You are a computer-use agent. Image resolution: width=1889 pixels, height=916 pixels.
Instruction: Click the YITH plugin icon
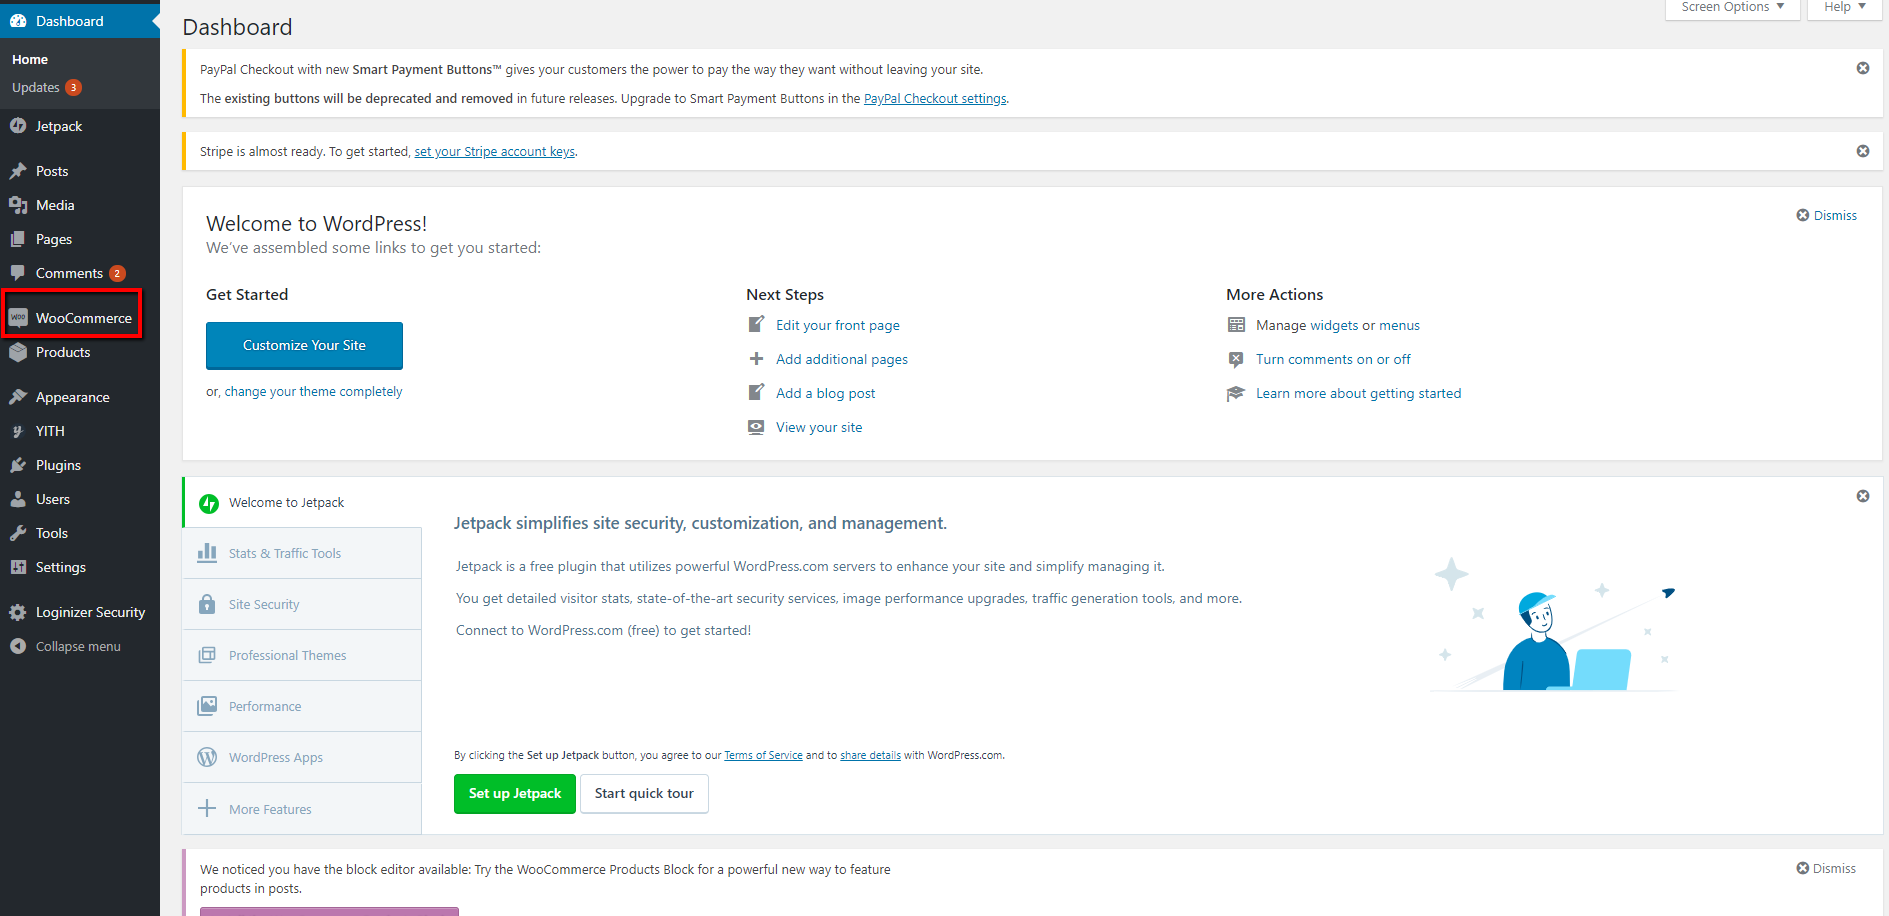coord(18,431)
